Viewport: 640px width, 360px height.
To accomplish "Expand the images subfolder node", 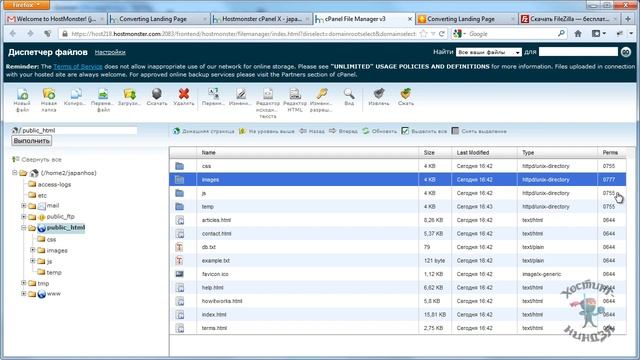I will (x=33, y=250).
